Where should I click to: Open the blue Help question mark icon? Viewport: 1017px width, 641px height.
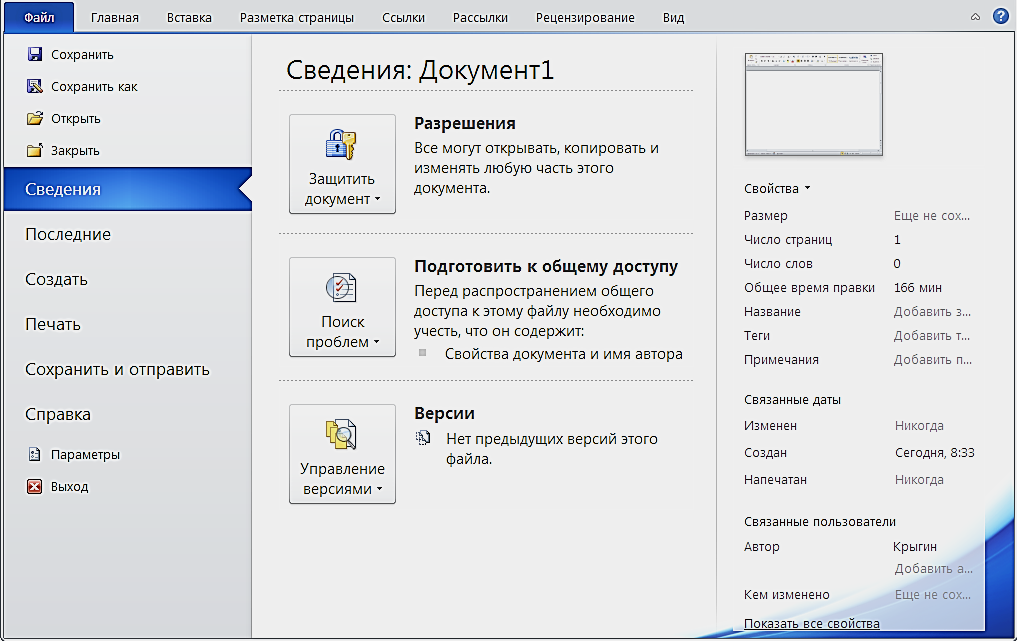(x=1001, y=17)
